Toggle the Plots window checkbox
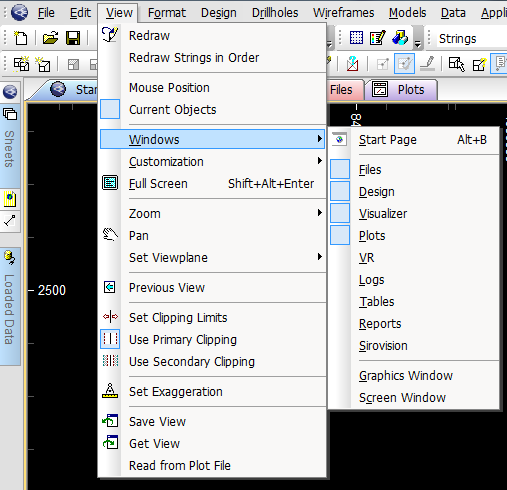Image resolution: width=507 pixels, height=490 pixels. coord(340,235)
